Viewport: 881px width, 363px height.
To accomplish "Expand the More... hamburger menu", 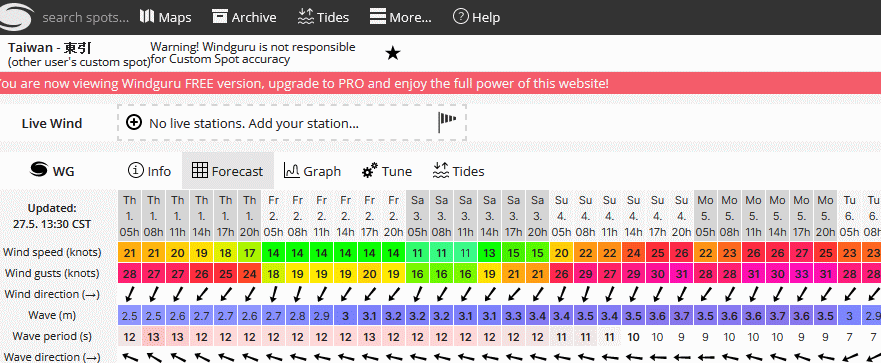I will [x=378, y=17].
